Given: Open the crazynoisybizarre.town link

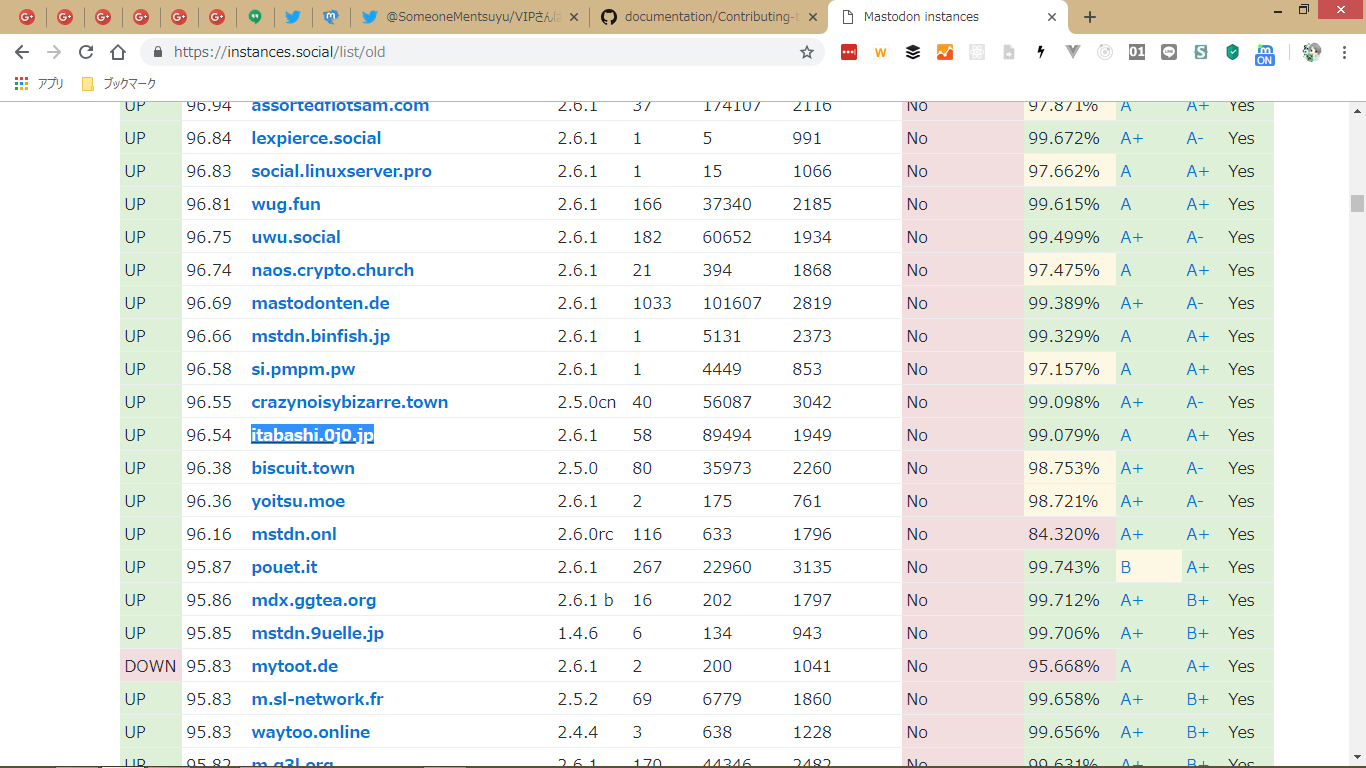Looking at the screenshot, I should pos(349,402).
